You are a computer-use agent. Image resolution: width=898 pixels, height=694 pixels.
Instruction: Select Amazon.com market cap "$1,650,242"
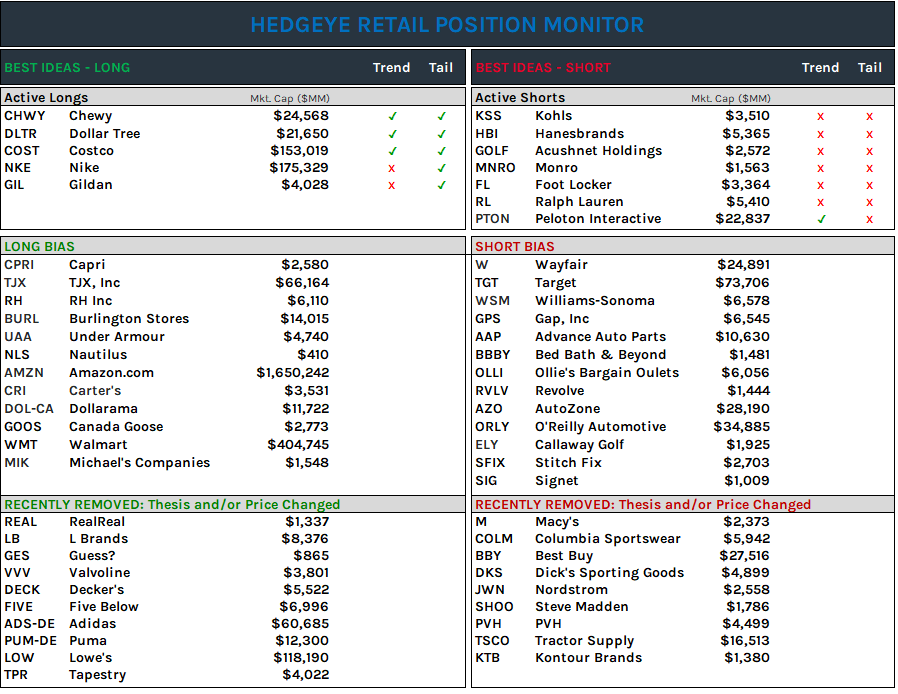(293, 373)
